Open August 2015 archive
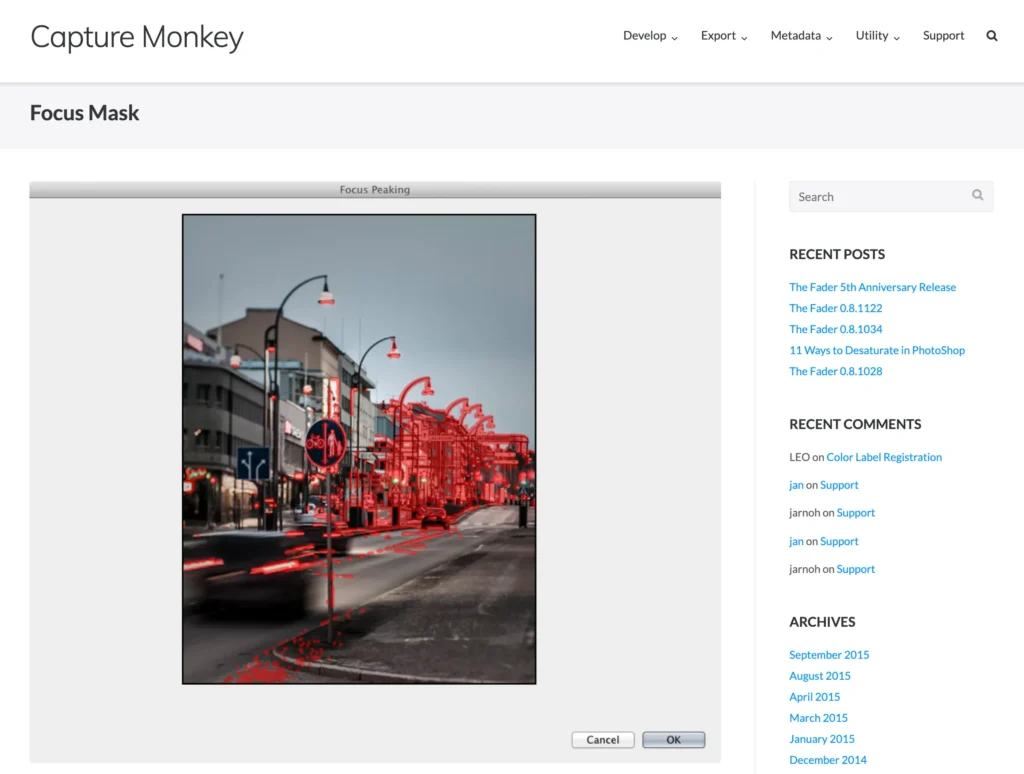The height and width of the screenshot is (774, 1024). (820, 676)
